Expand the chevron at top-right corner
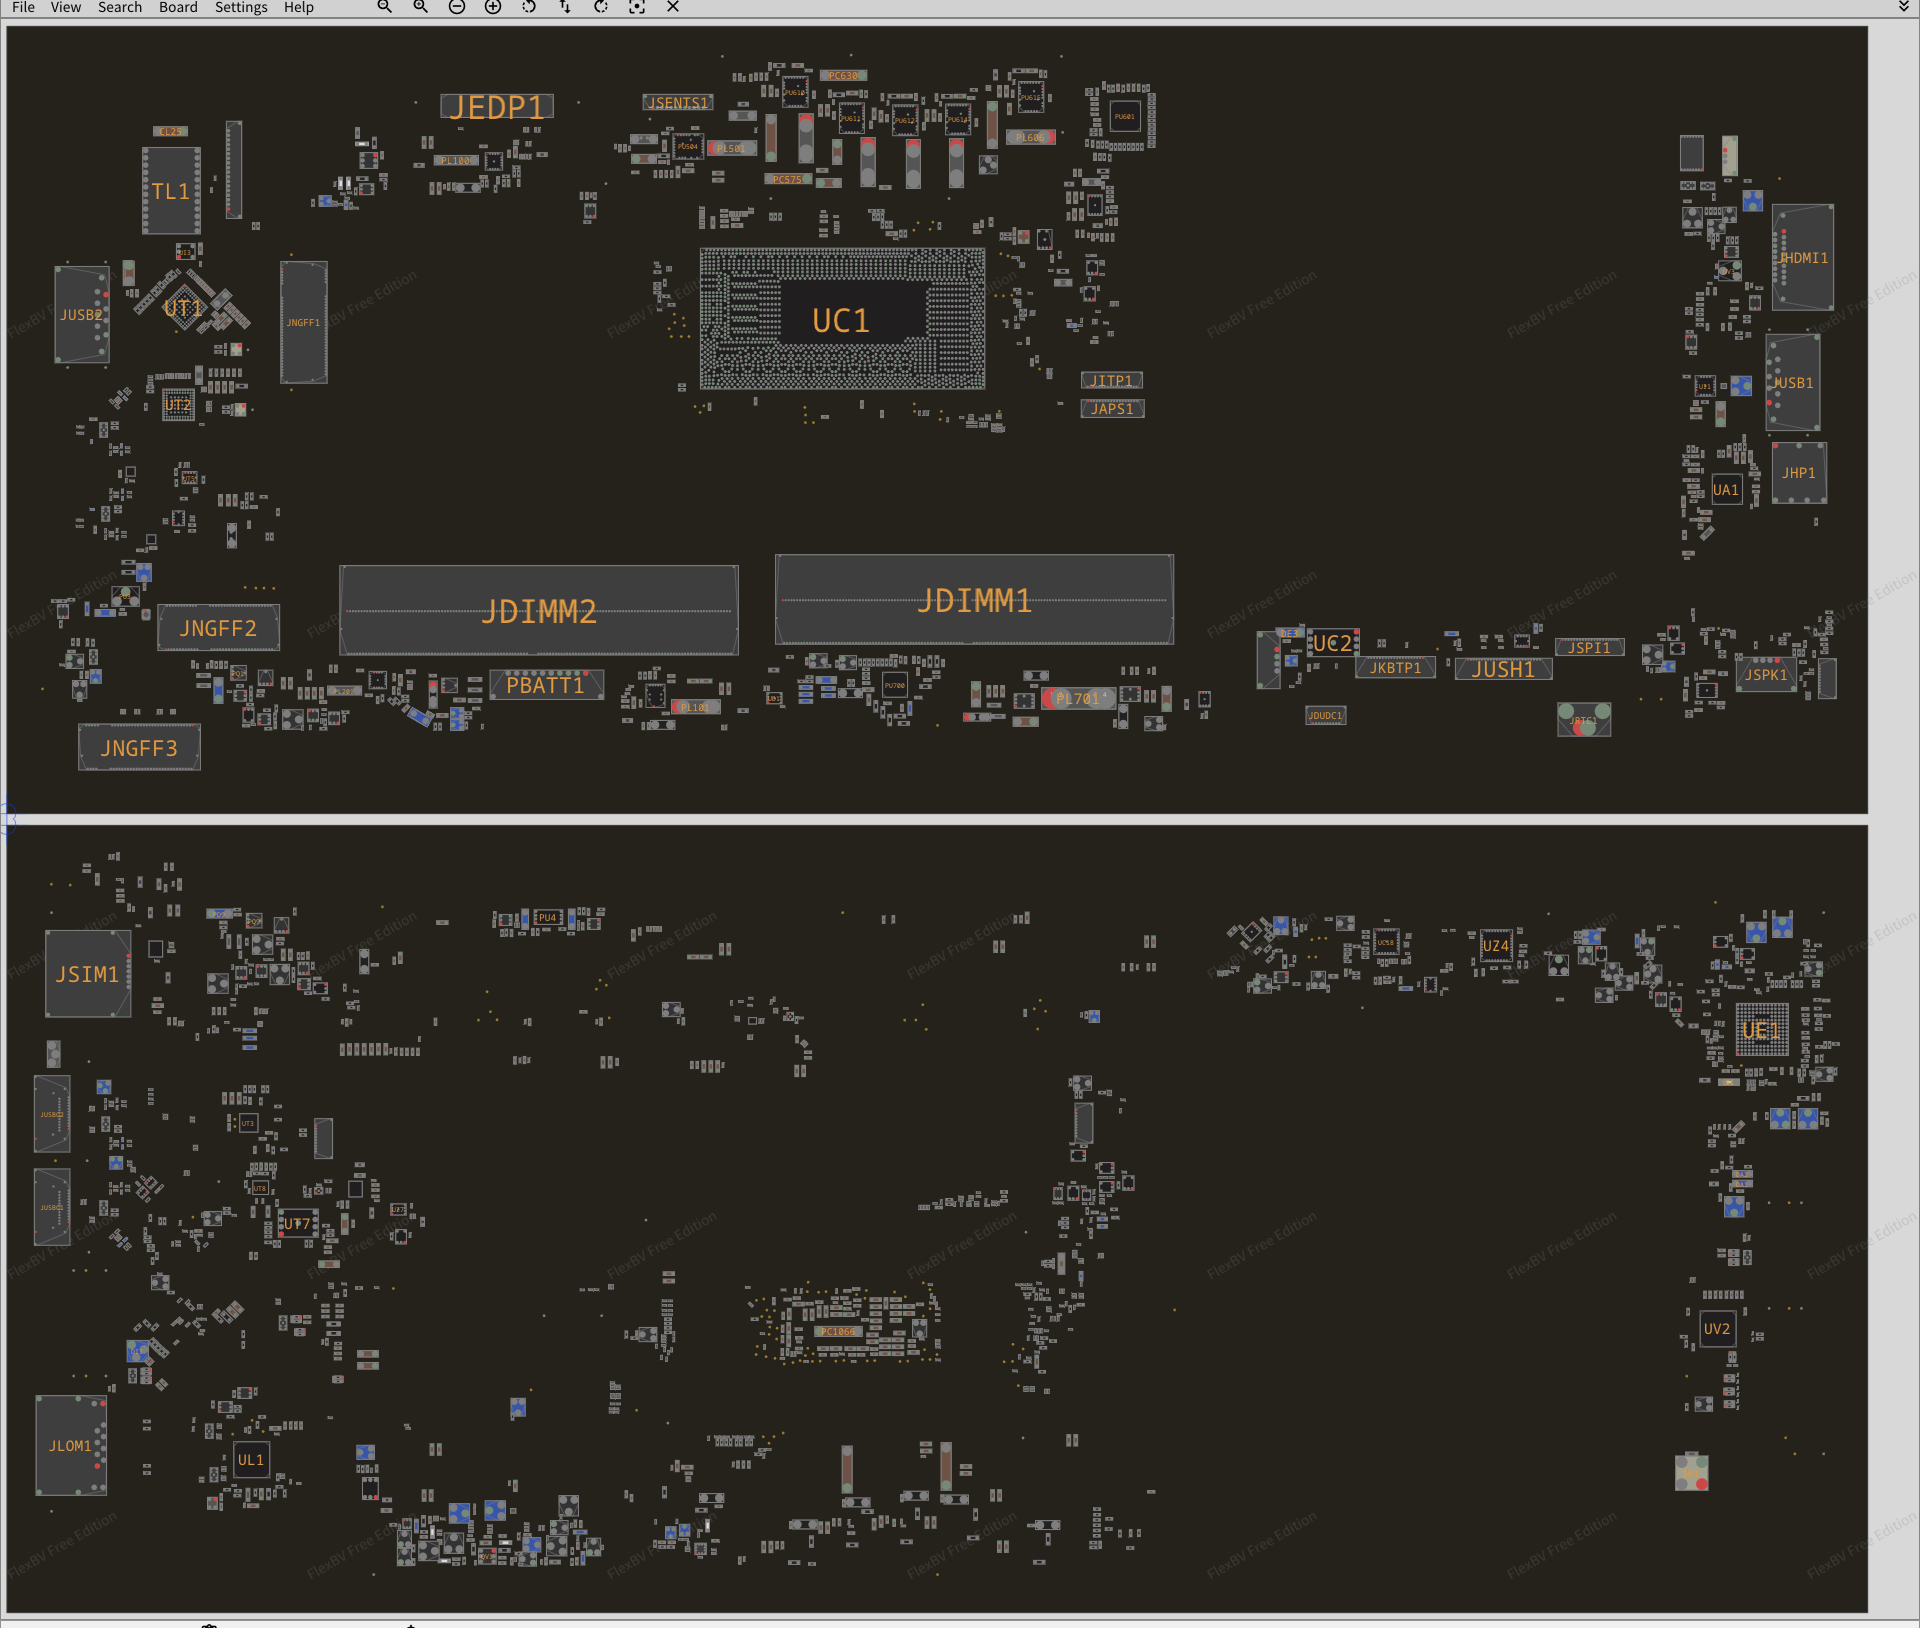 (1904, 7)
